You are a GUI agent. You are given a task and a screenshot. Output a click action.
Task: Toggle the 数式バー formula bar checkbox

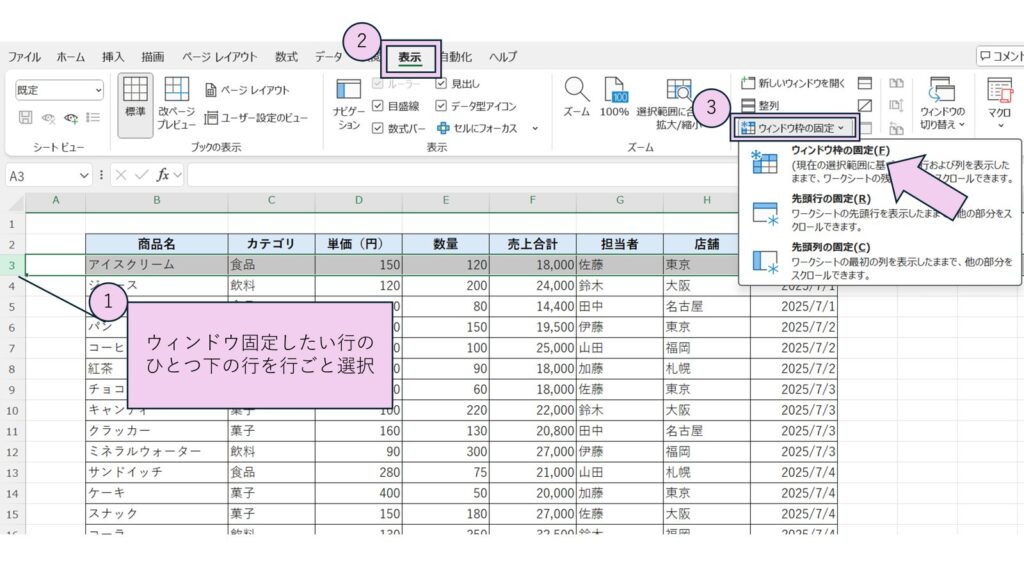(378, 128)
